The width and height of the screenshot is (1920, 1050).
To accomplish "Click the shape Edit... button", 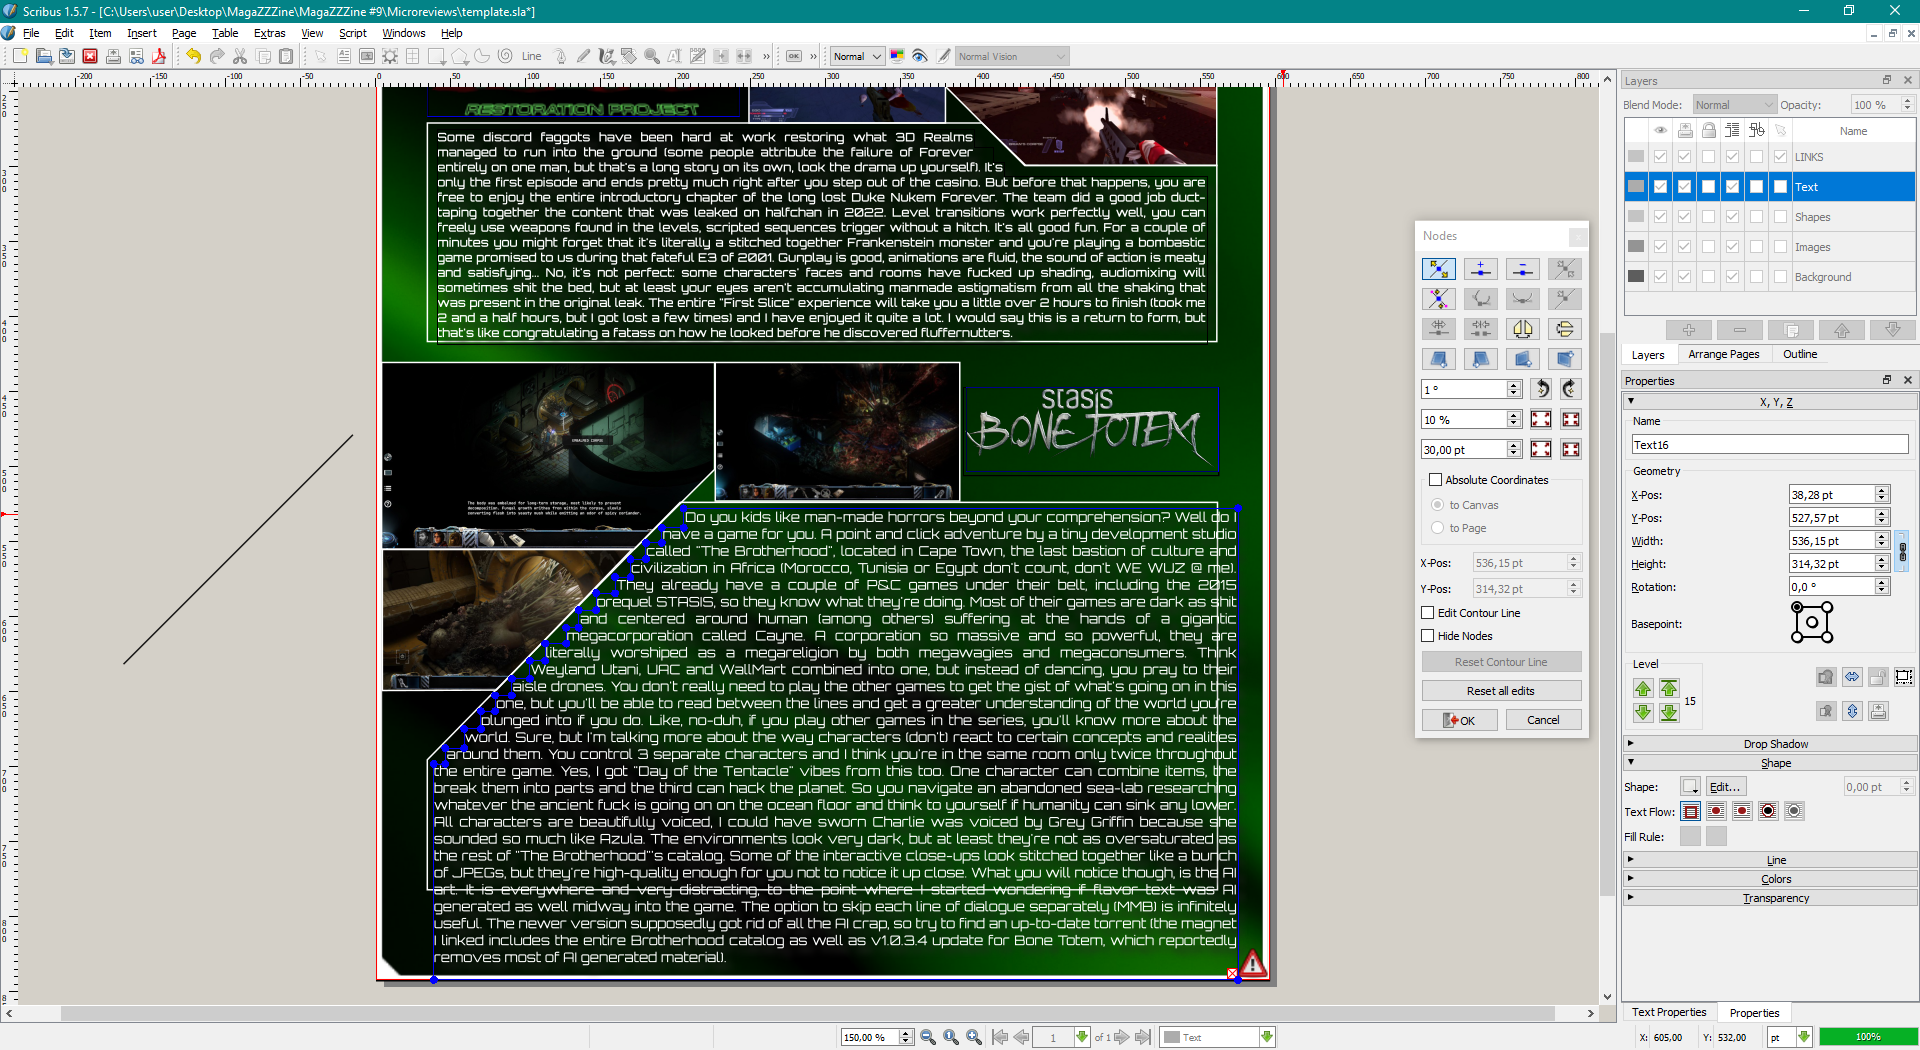I will tap(1725, 787).
